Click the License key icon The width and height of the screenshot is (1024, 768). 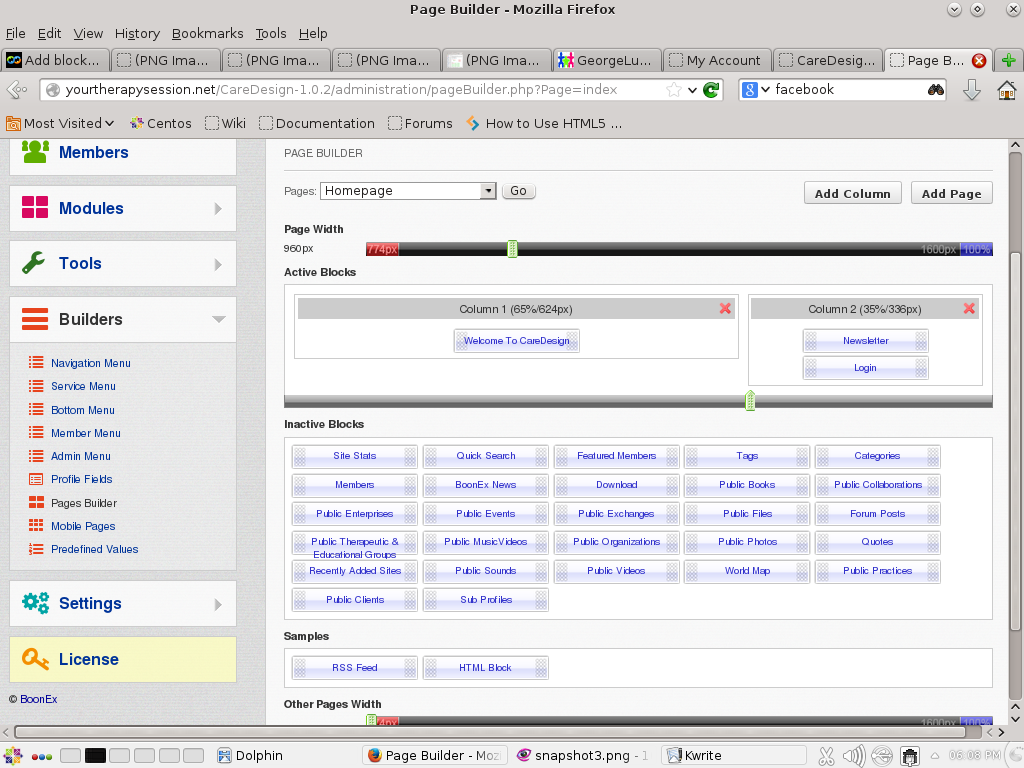pyautogui.click(x=35, y=659)
